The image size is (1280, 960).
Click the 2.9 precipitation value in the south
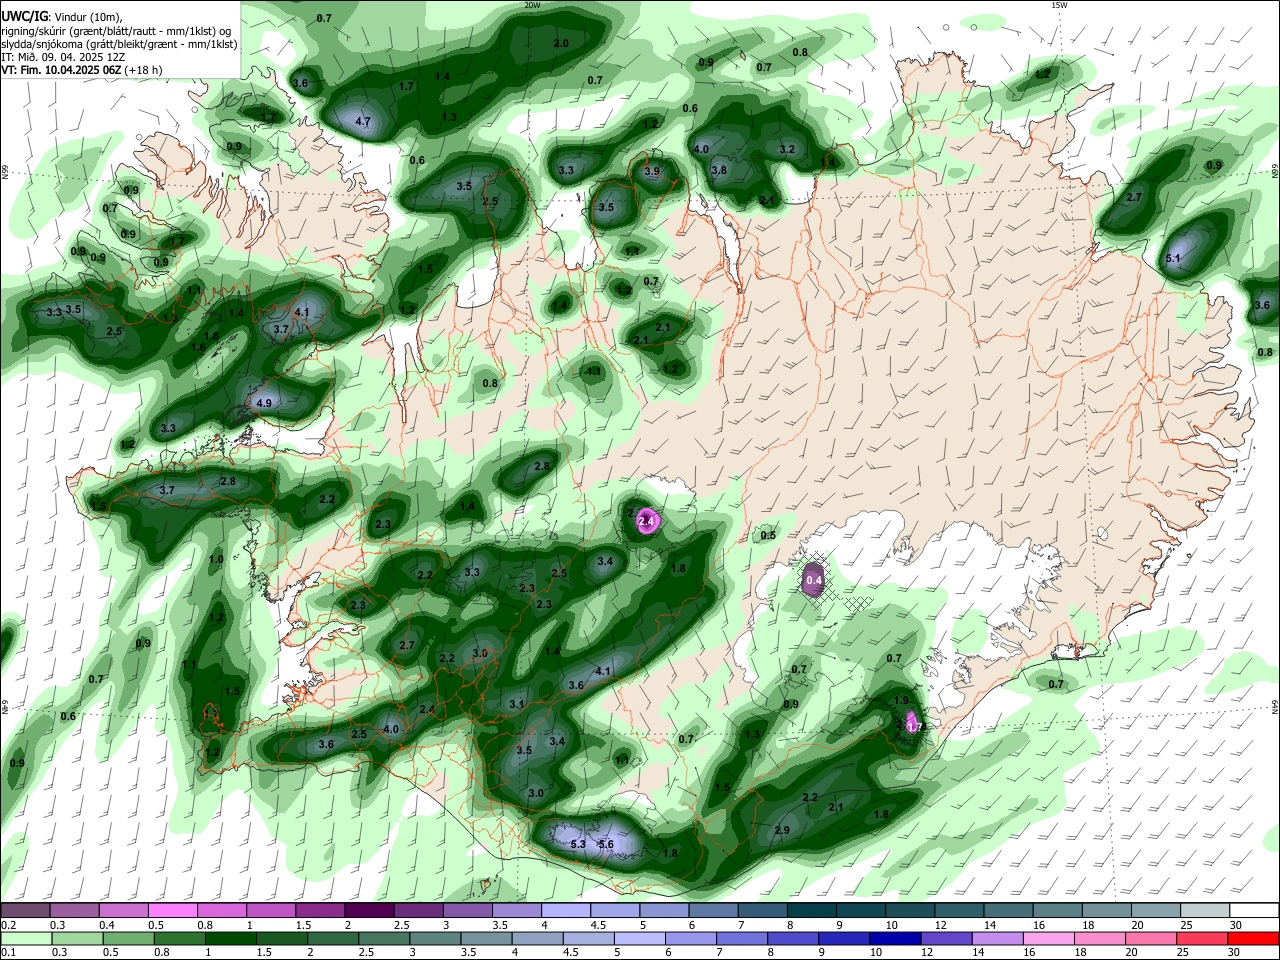(782, 831)
